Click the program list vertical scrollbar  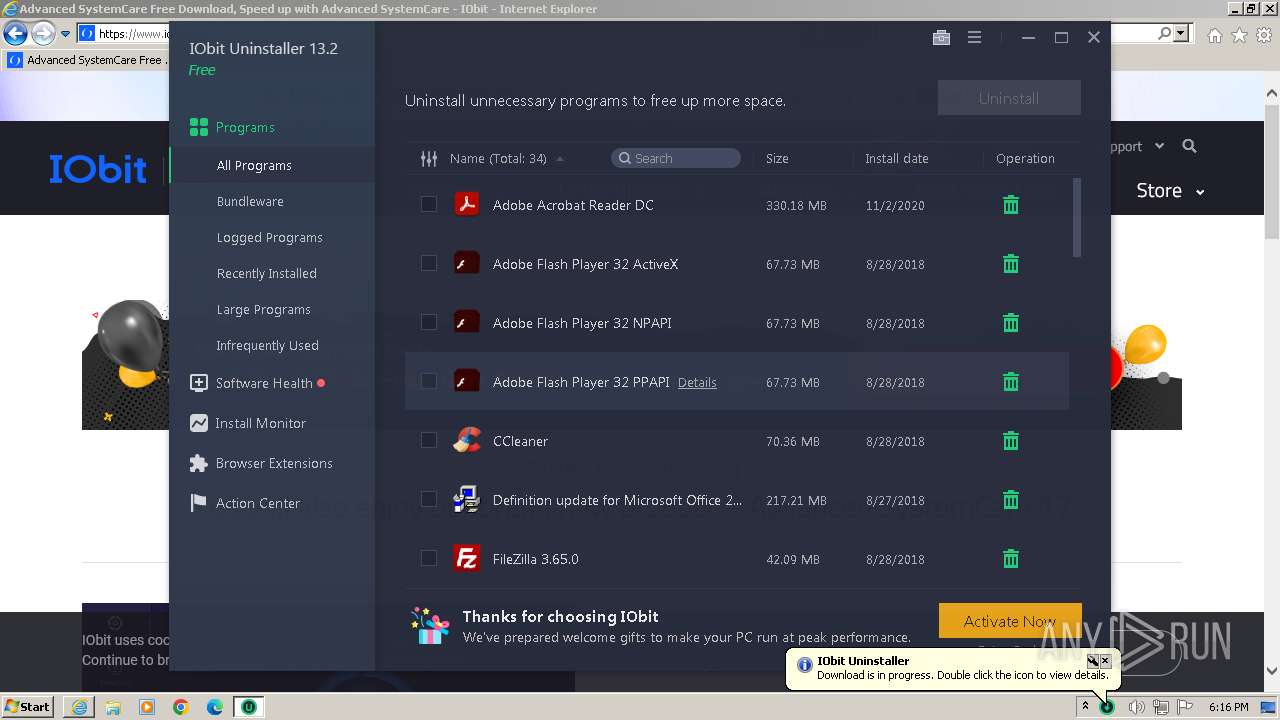click(x=1077, y=218)
